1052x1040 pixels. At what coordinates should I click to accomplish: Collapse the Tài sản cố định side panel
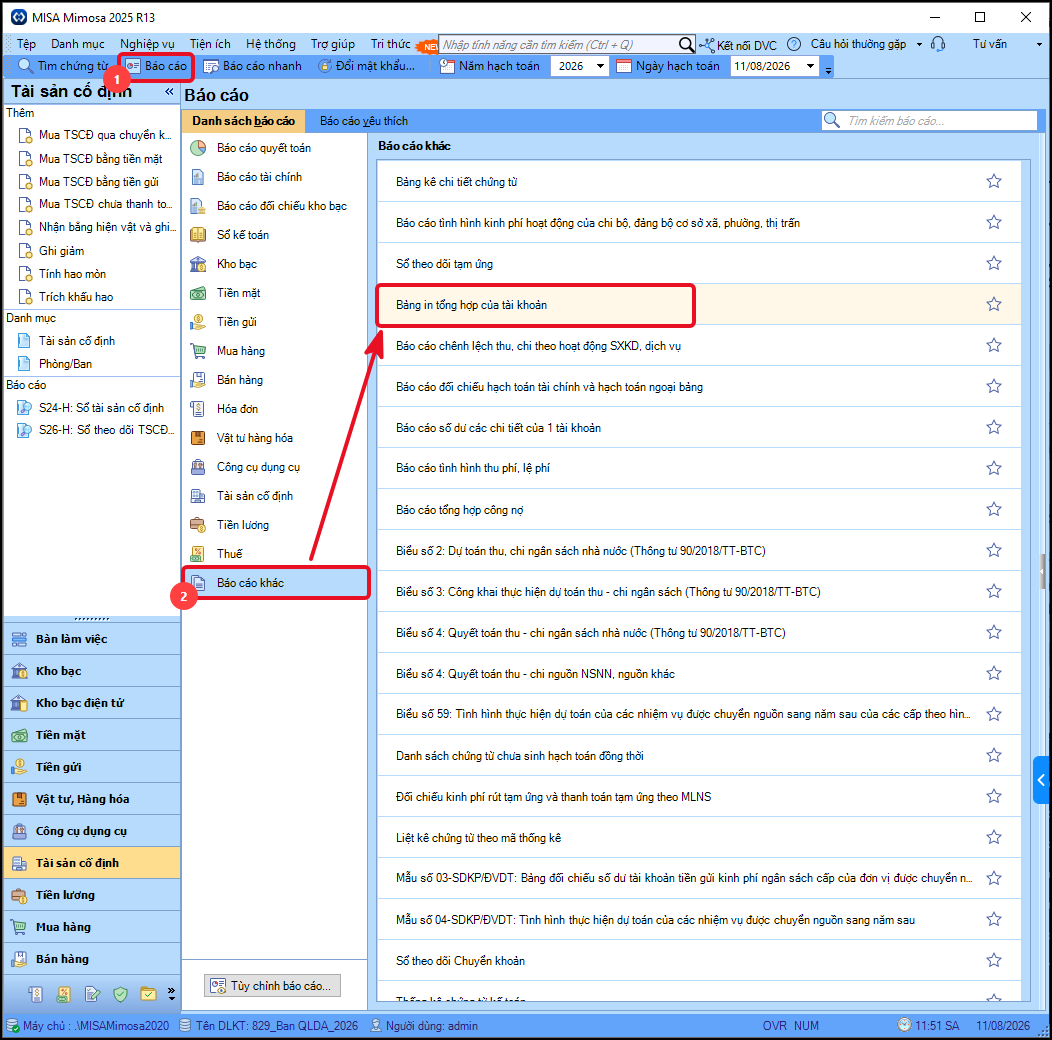pyautogui.click(x=169, y=91)
